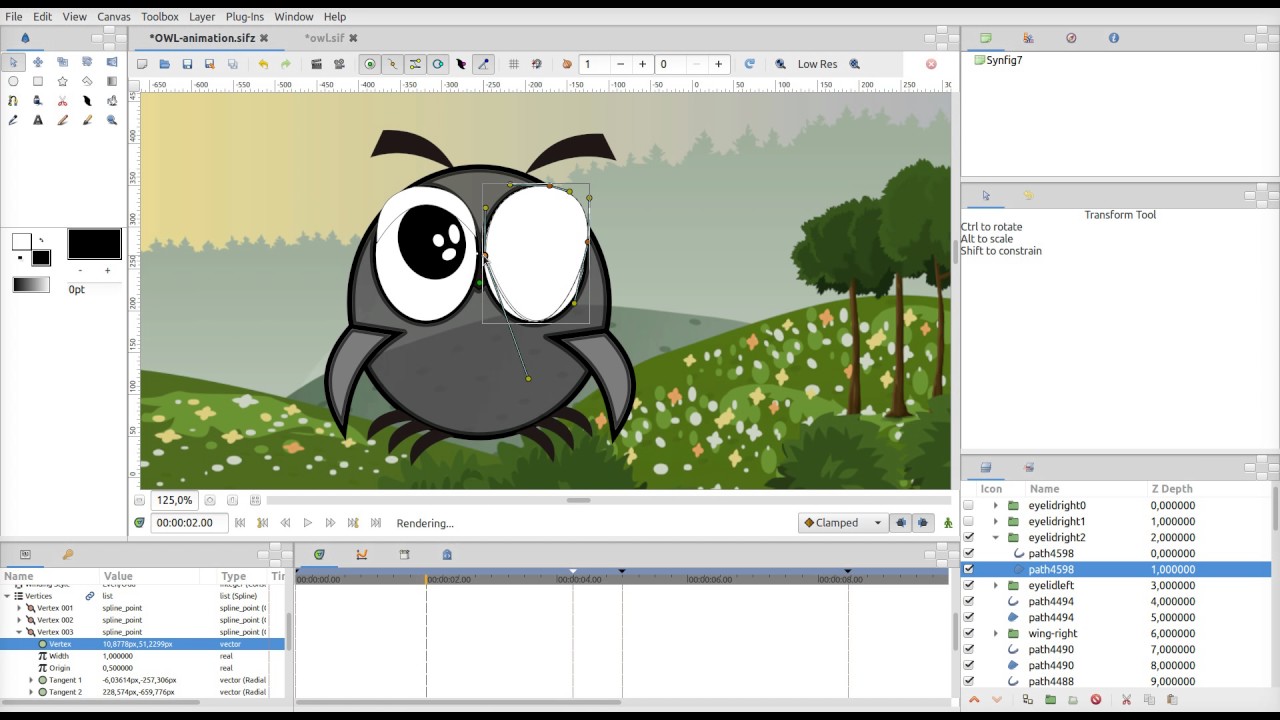Click the Preview camera icon

339,64
